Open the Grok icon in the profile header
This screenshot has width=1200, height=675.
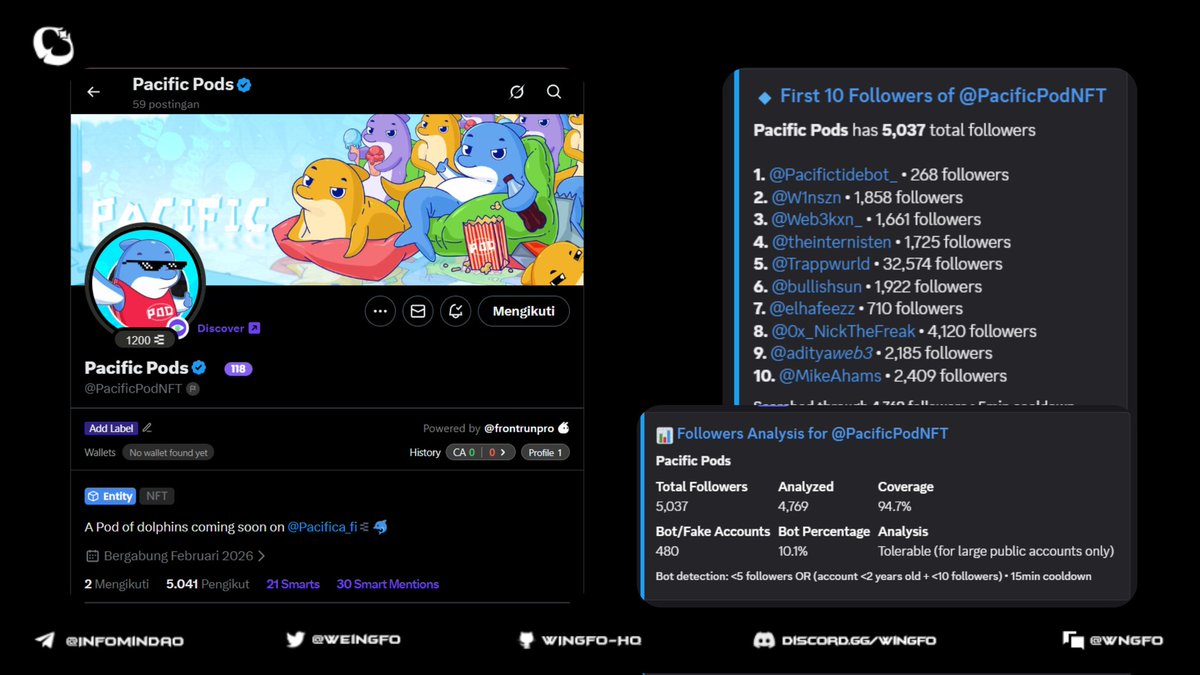pyautogui.click(x=517, y=92)
